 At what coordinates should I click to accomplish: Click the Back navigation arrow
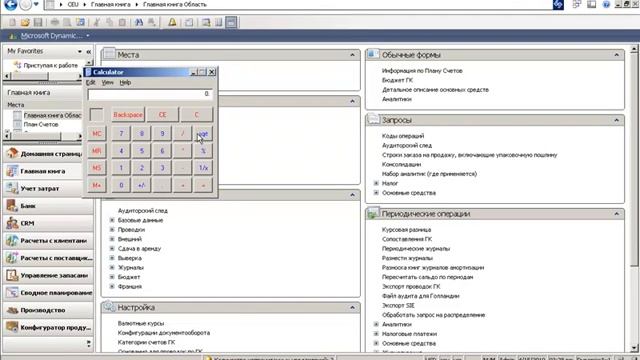point(10,4)
